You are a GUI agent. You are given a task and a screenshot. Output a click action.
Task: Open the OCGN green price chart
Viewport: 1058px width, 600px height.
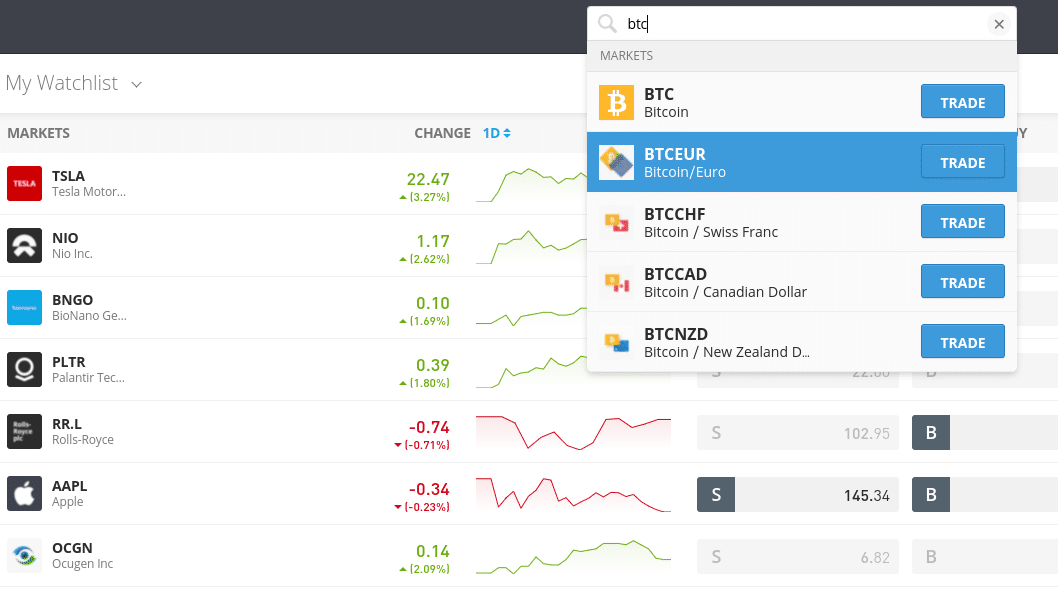574,557
